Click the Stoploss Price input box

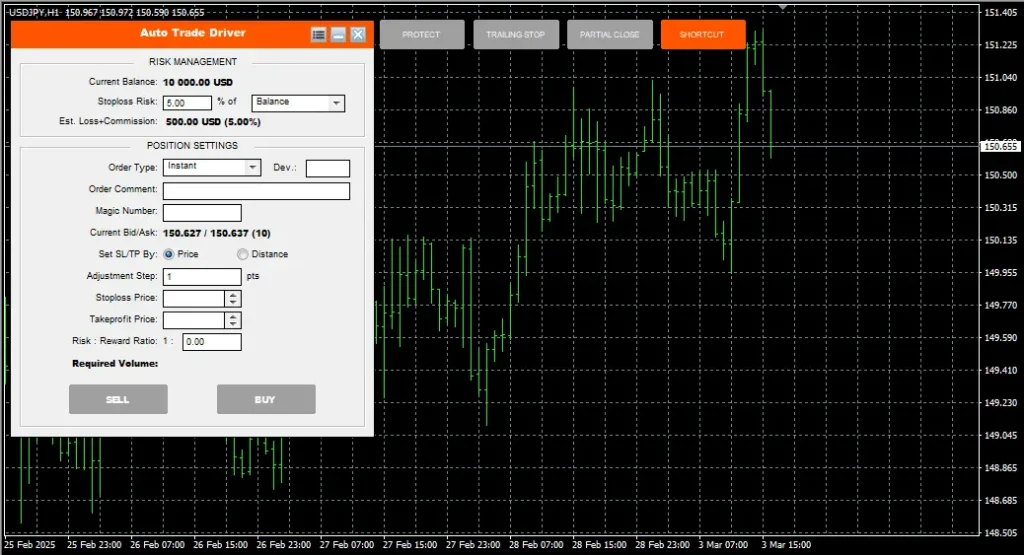[x=194, y=298]
